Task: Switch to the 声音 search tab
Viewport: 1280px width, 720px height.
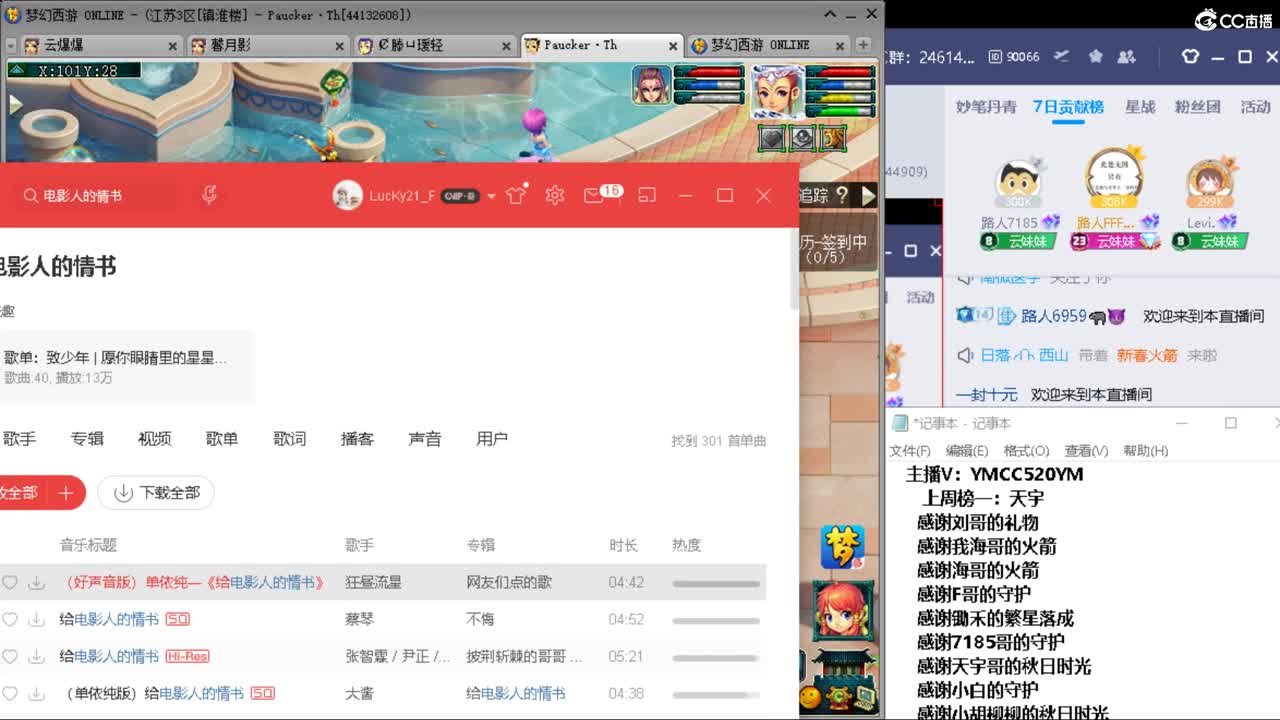Action: pos(425,439)
